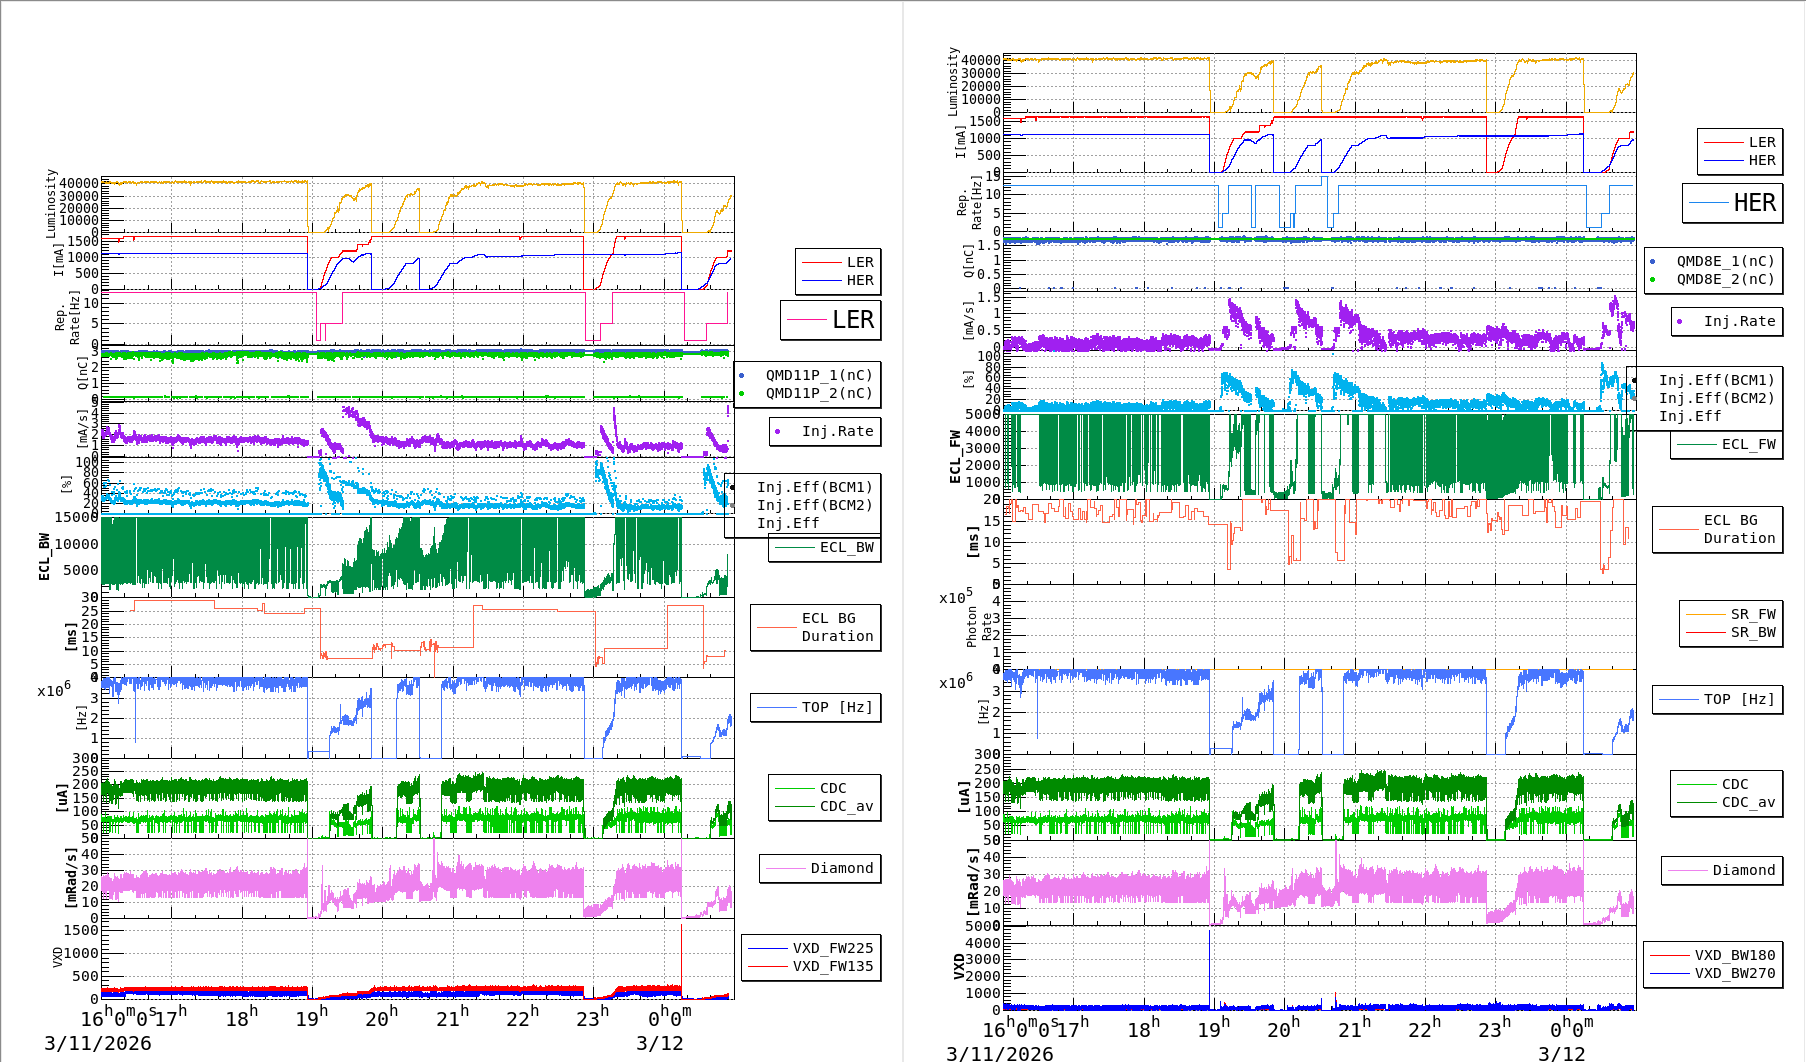The height and width of the screenshot is (1062, 1806).
Task: Select the ECL_BW legend entry
Action: pyautogui.click(x=846, y=547)
